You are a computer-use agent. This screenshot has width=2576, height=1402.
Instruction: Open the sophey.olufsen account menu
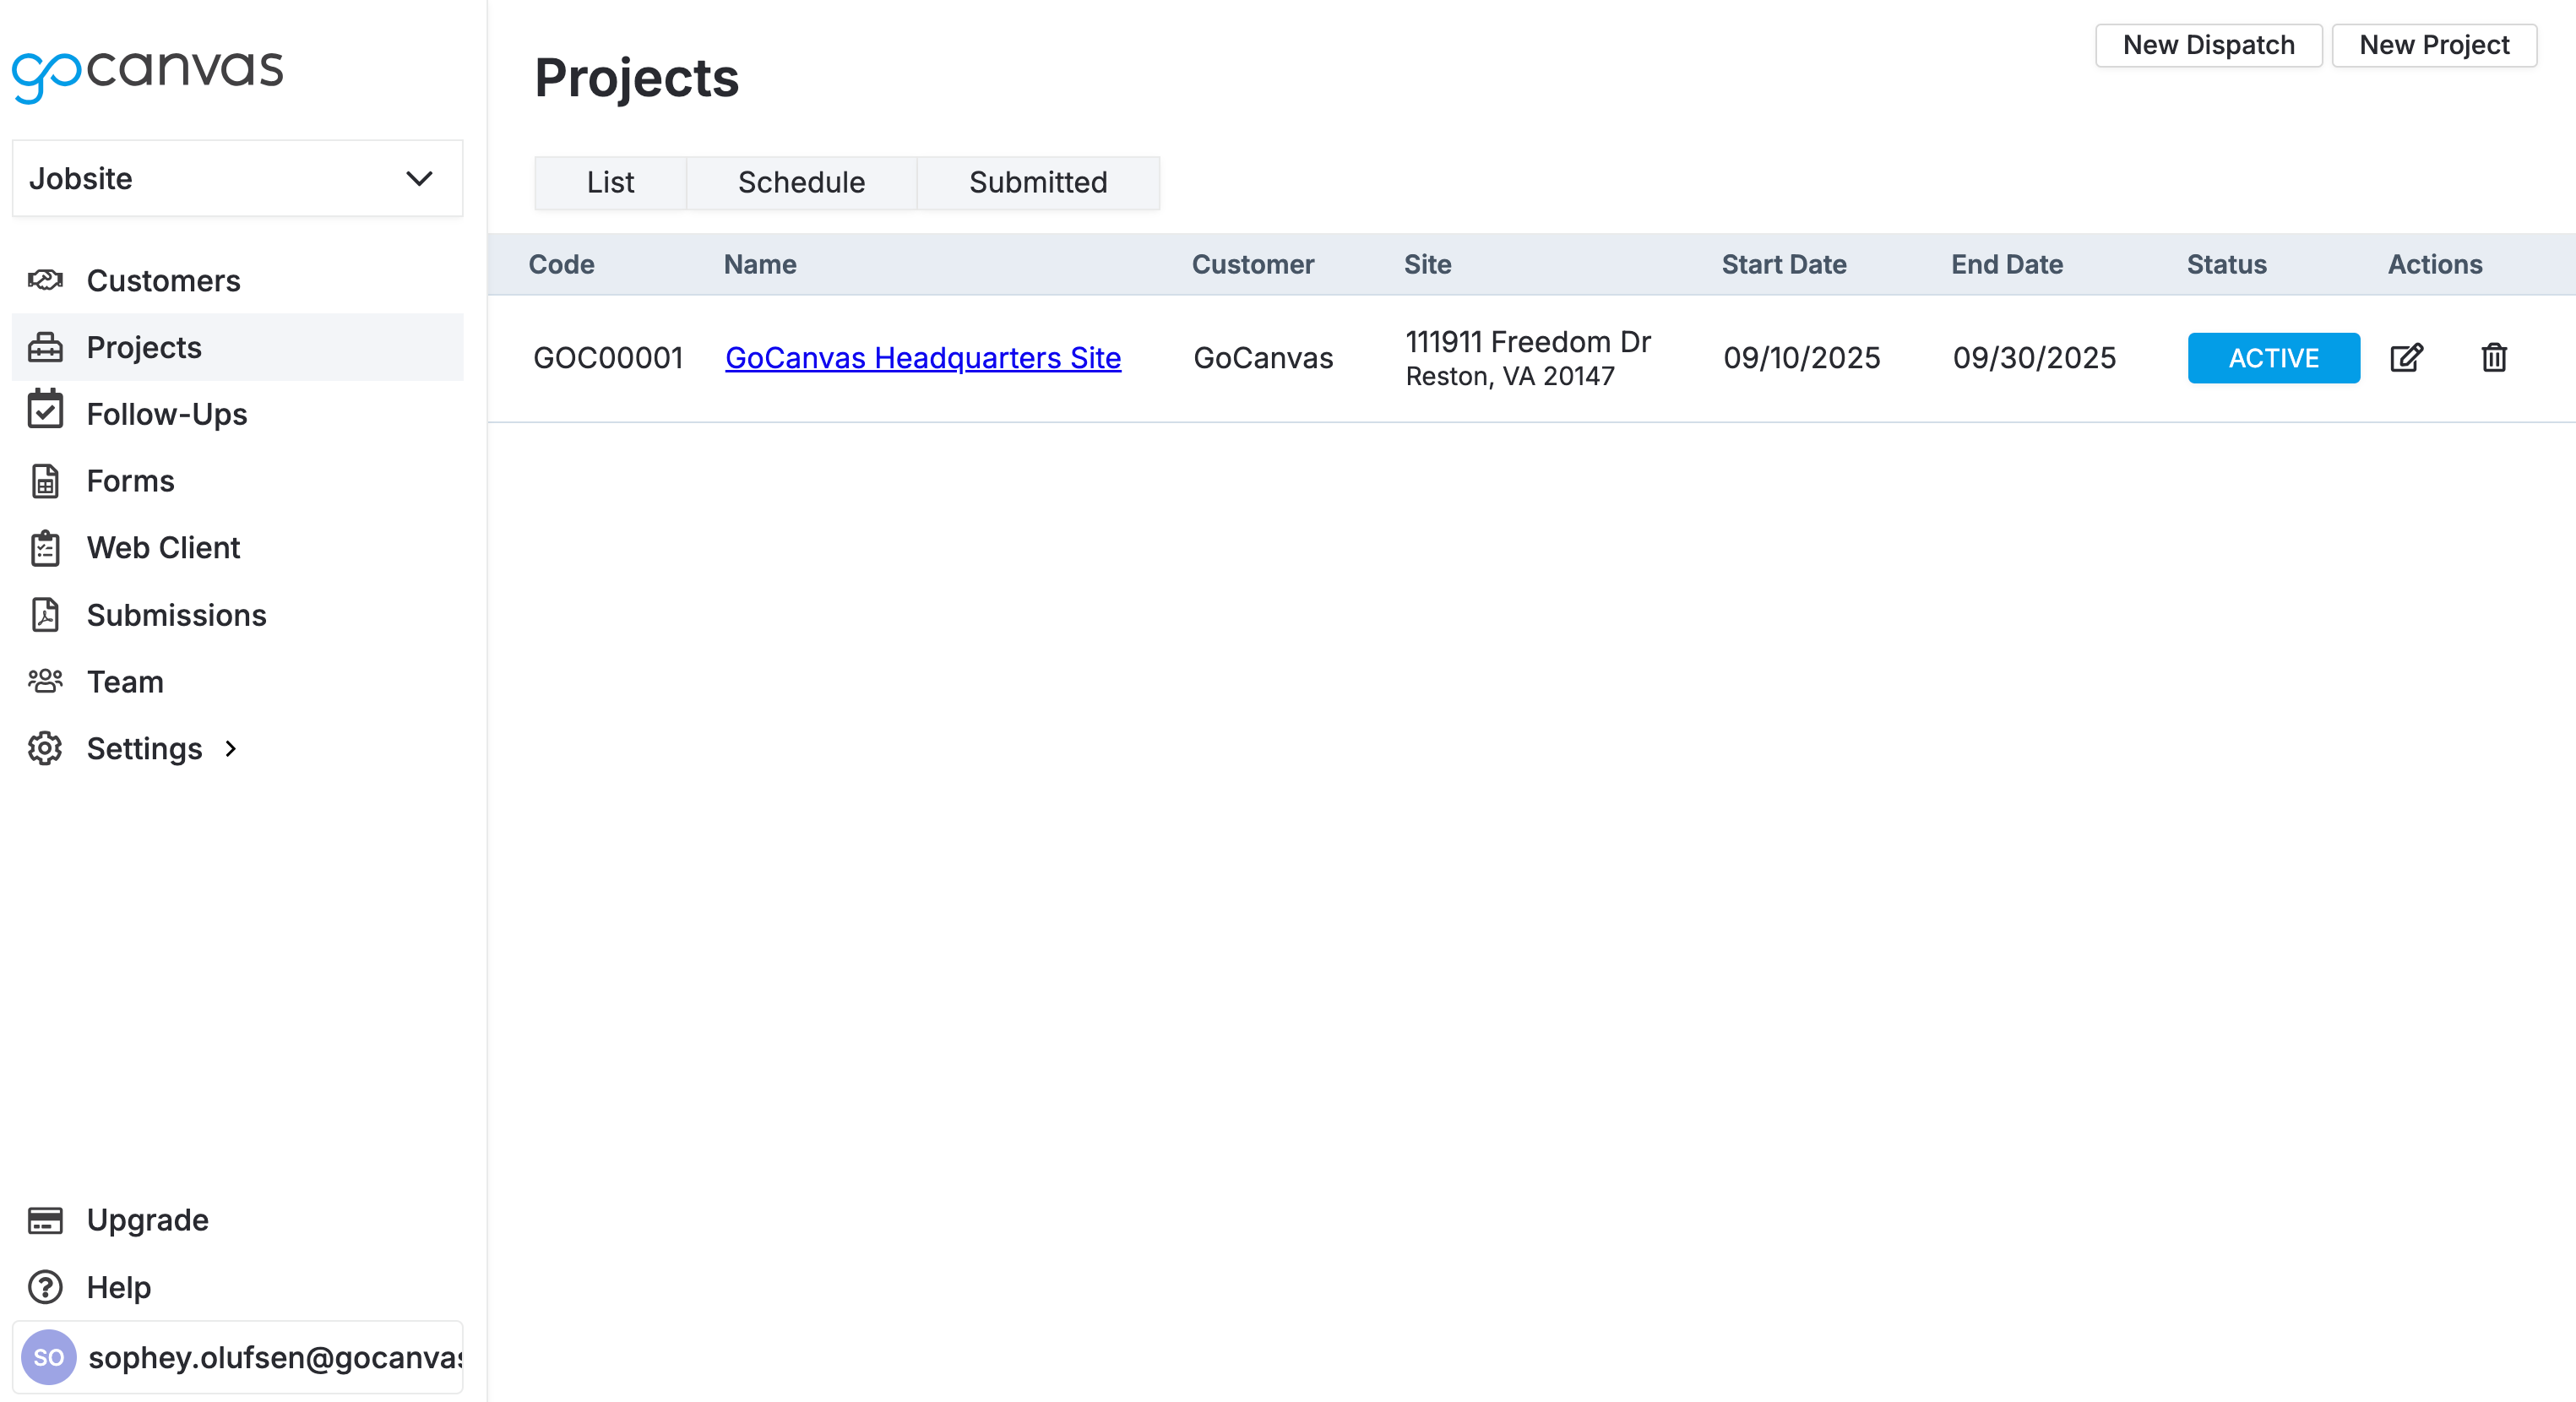pos(237,1357)
